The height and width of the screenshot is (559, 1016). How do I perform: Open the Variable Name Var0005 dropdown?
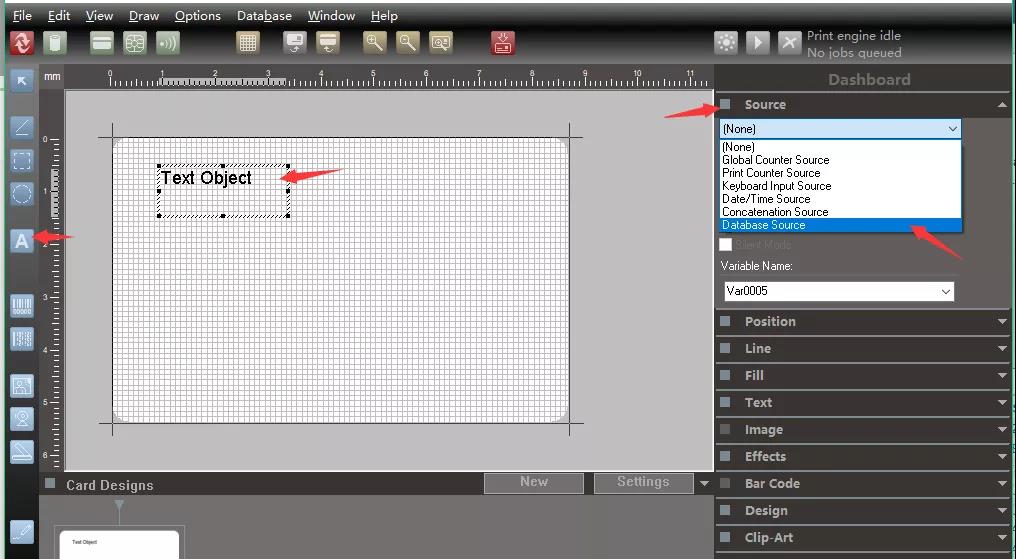coord(839,291)
